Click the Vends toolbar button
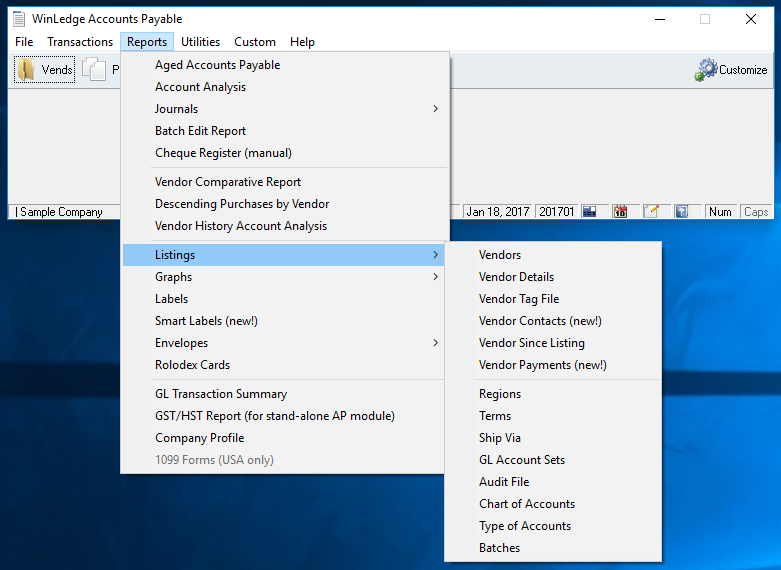Image resolution: width=781 pixels, height=570 pixels. point(45,70)
